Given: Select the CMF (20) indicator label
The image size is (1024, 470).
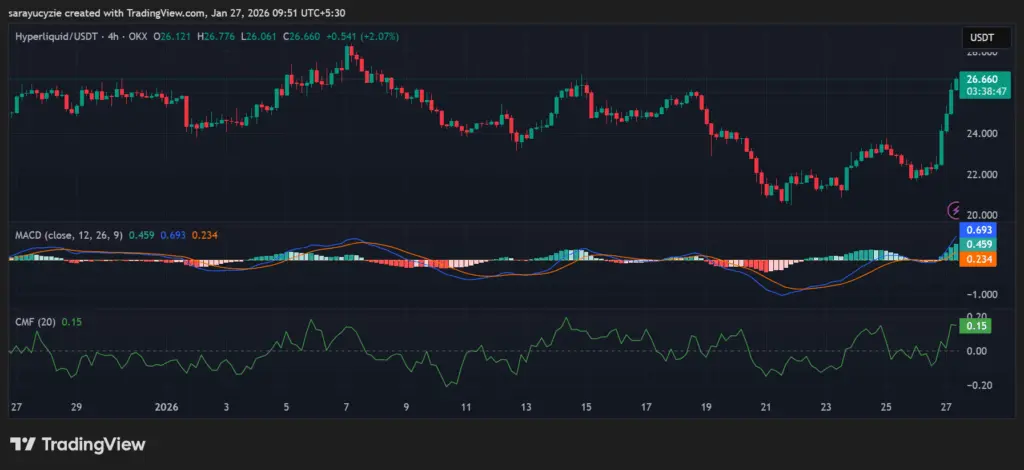Looking at the screenshot, I should point(34,321).
